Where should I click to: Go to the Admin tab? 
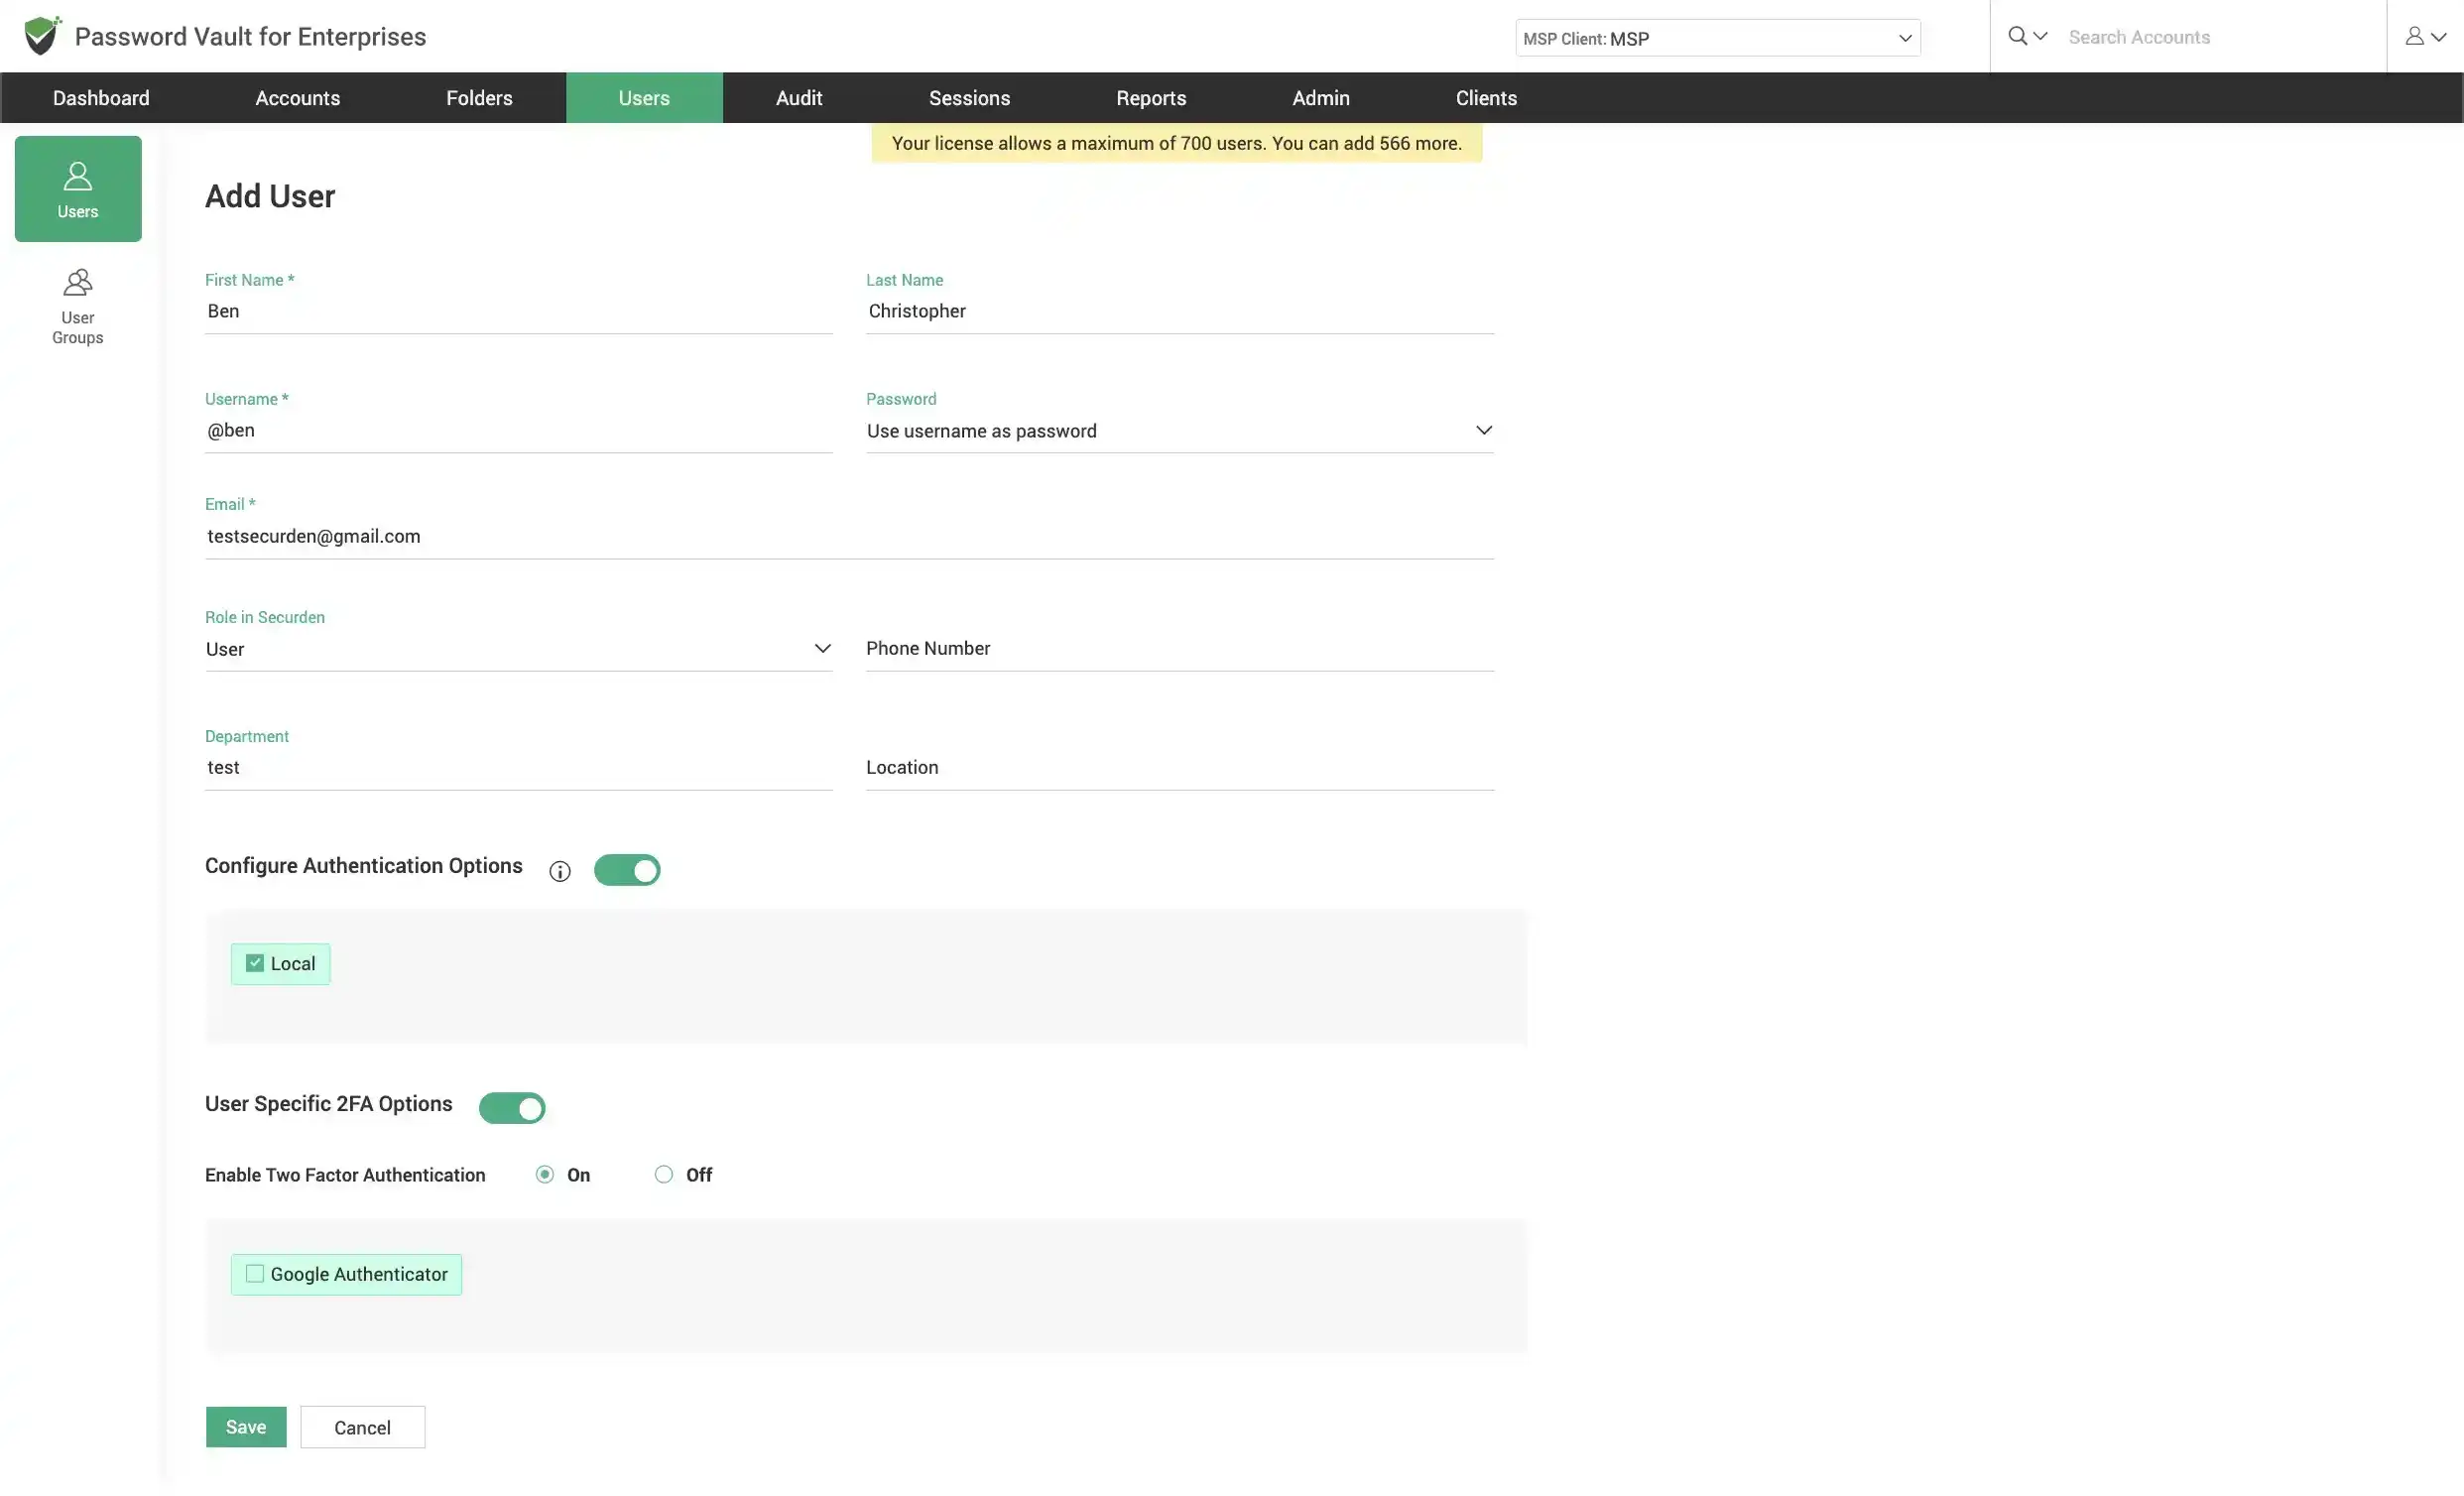1321,98
